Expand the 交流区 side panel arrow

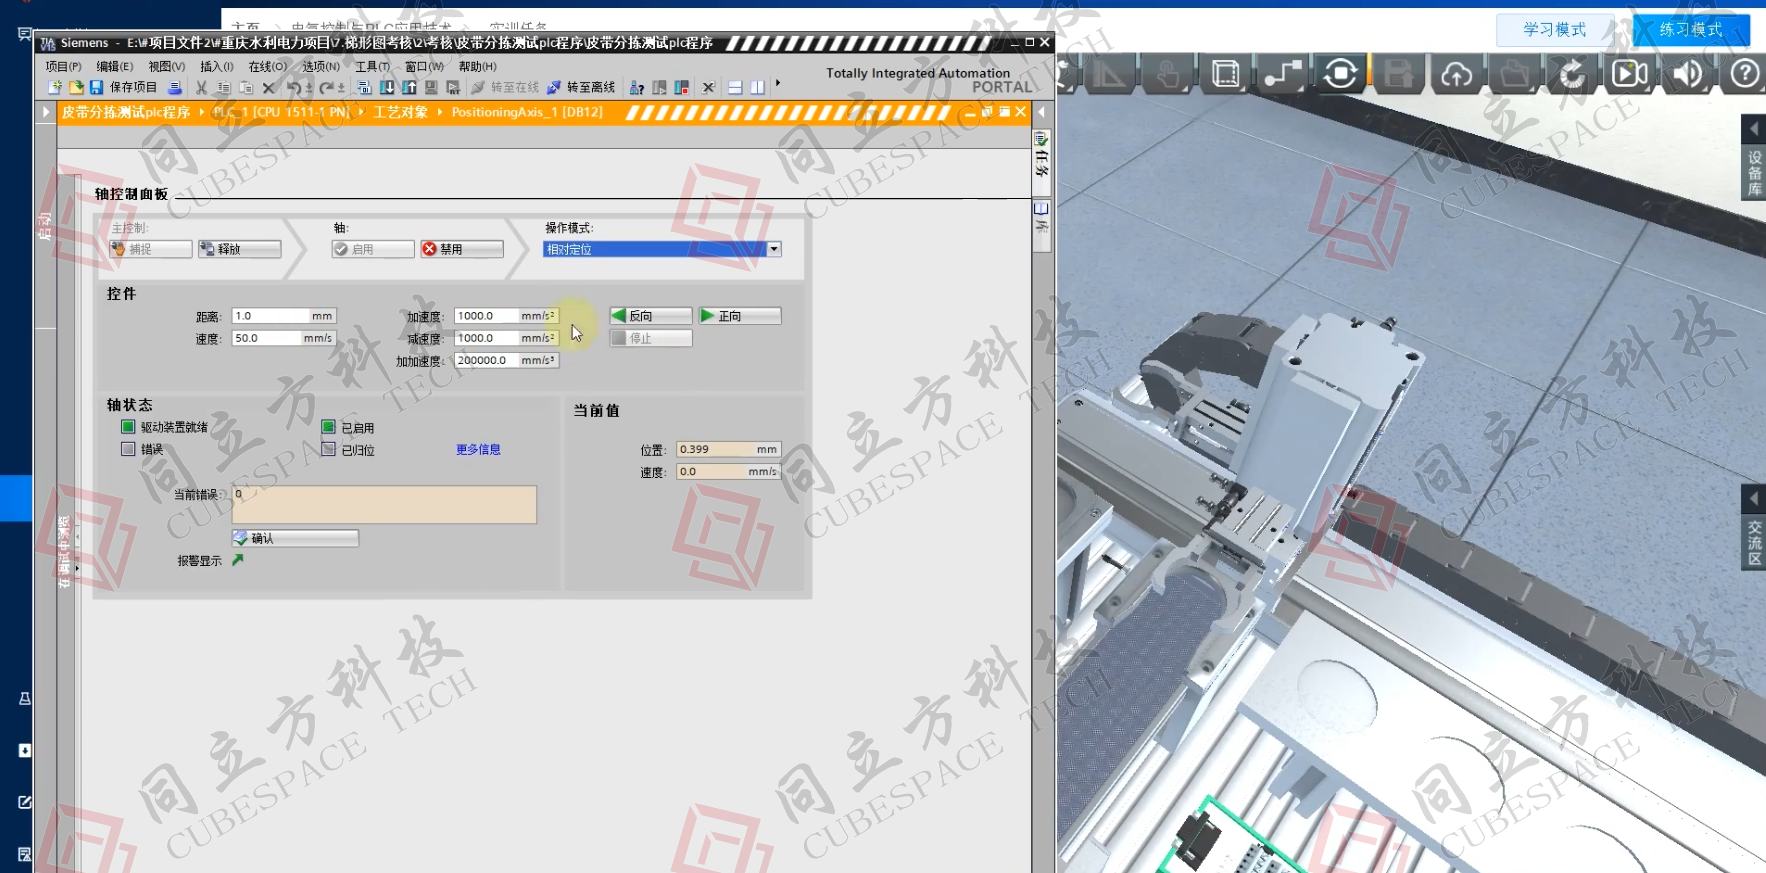(1753, 498)
